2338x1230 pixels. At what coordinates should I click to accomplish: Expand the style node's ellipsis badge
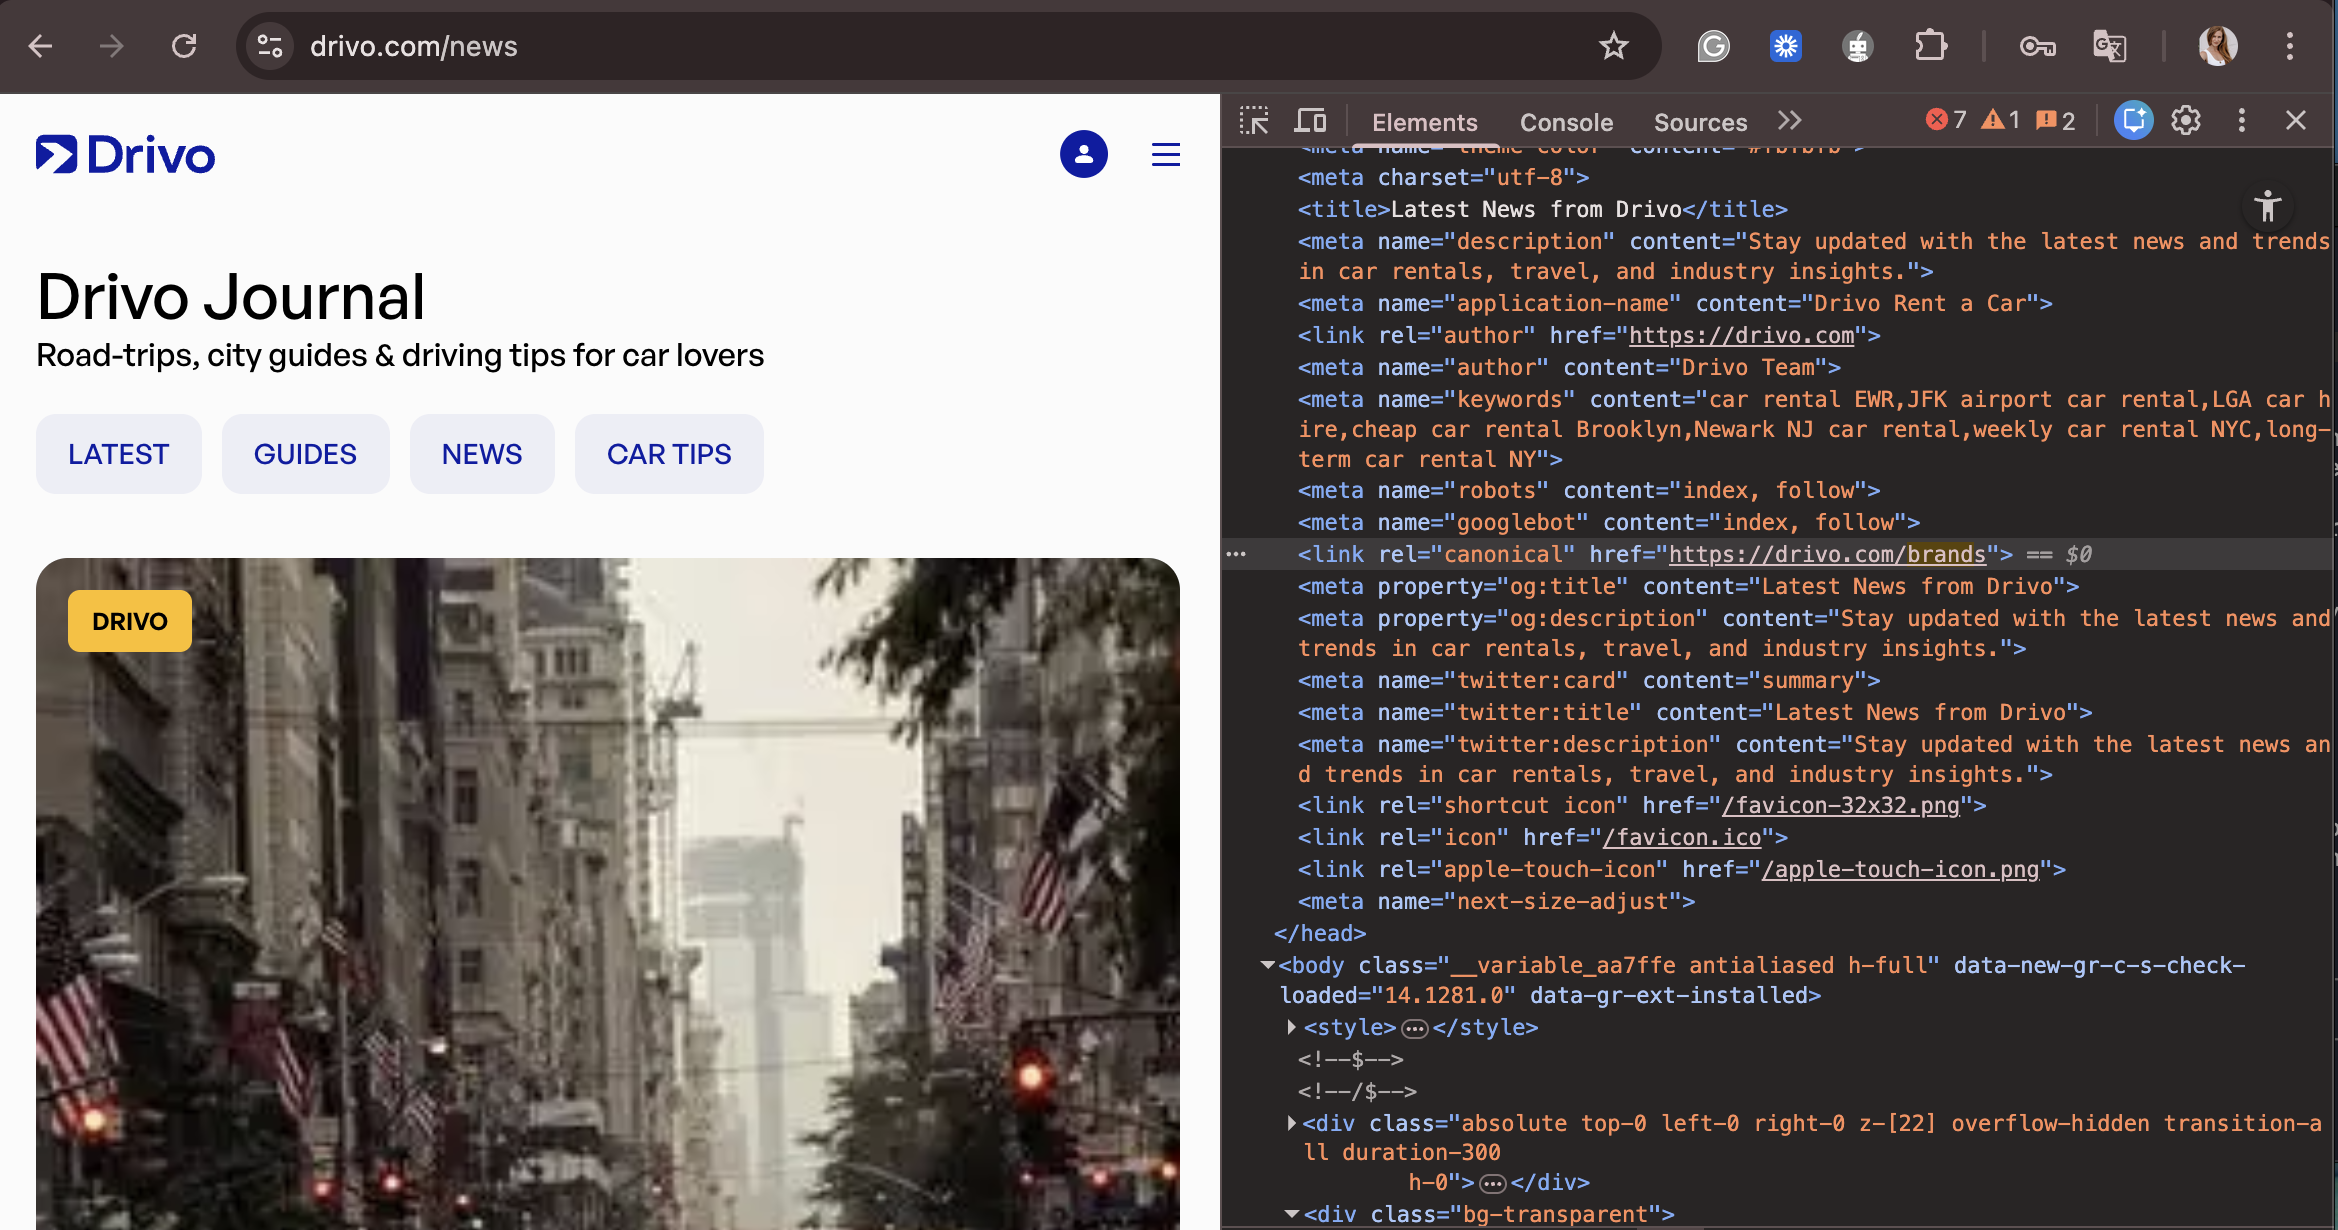pyautogui.click(x=1415, y=1028)
